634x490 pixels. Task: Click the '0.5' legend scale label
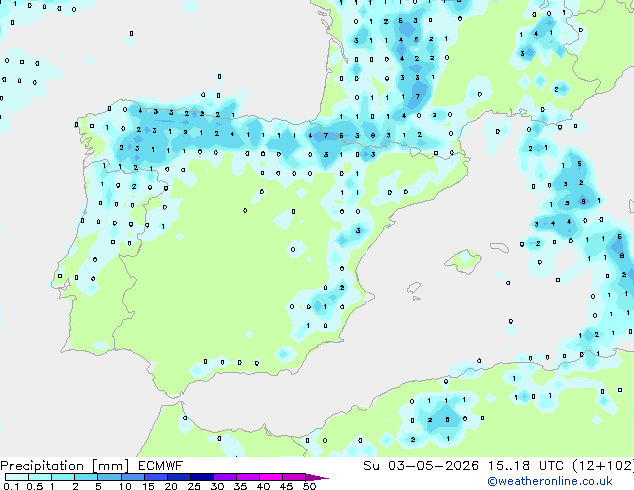tap(34, 486)
